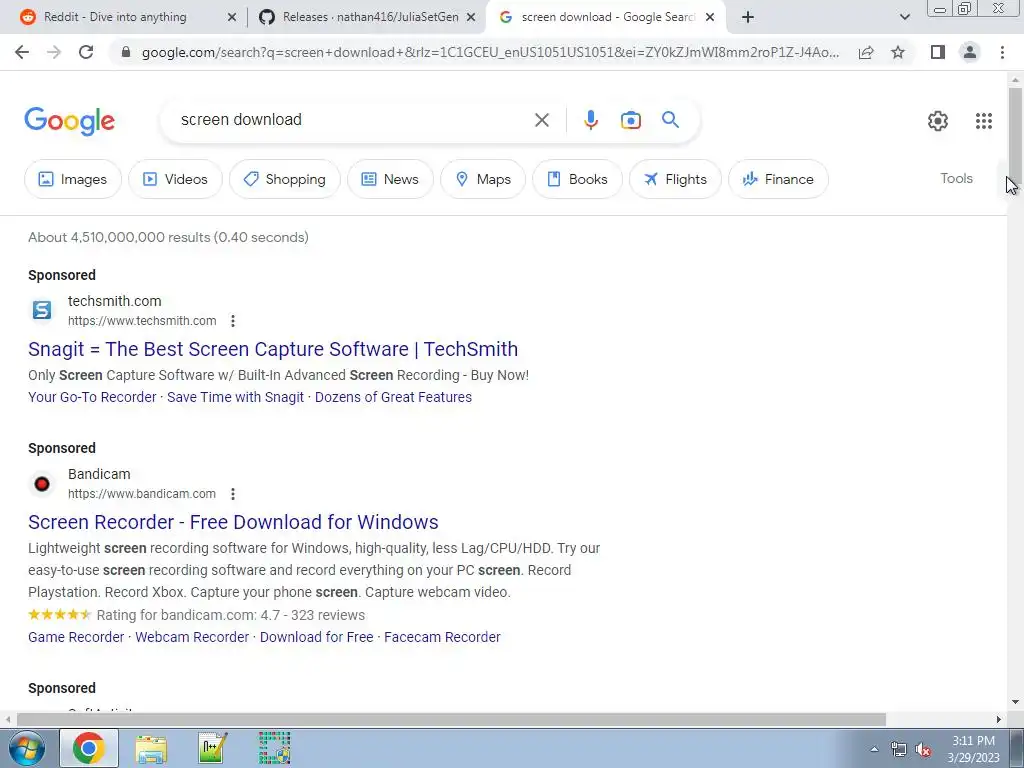This screenshot has height=768, width=1024.
Task: Share this page using the share icon
Action: click(866, 52)
